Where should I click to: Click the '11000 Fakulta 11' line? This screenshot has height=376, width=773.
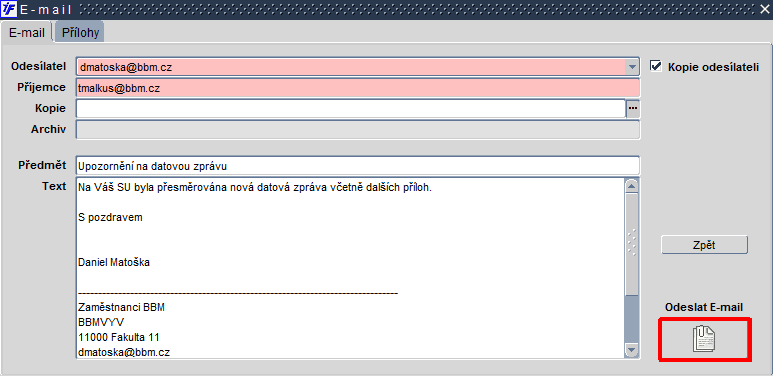pos(118,337)
